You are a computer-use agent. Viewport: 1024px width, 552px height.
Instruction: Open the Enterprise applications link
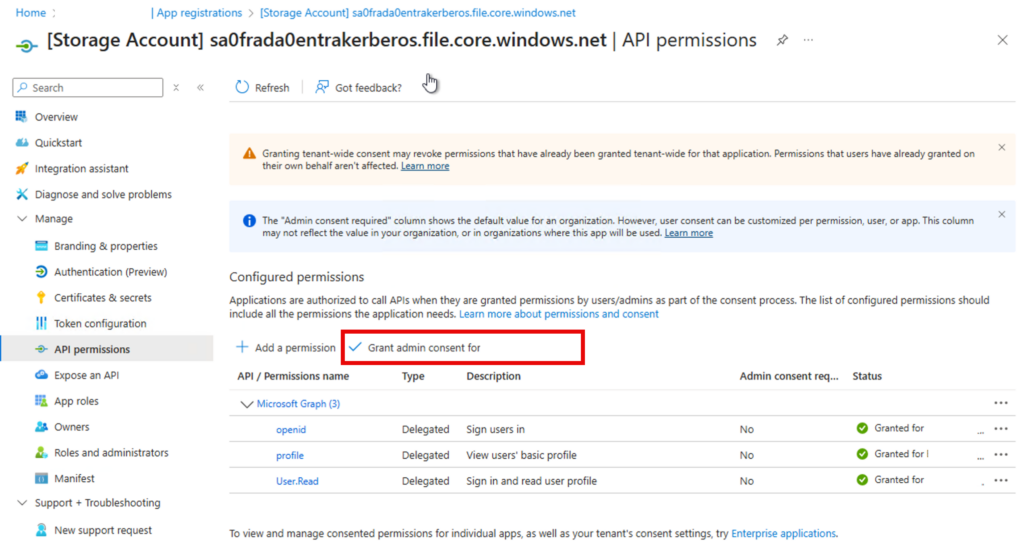coord(783,533)
